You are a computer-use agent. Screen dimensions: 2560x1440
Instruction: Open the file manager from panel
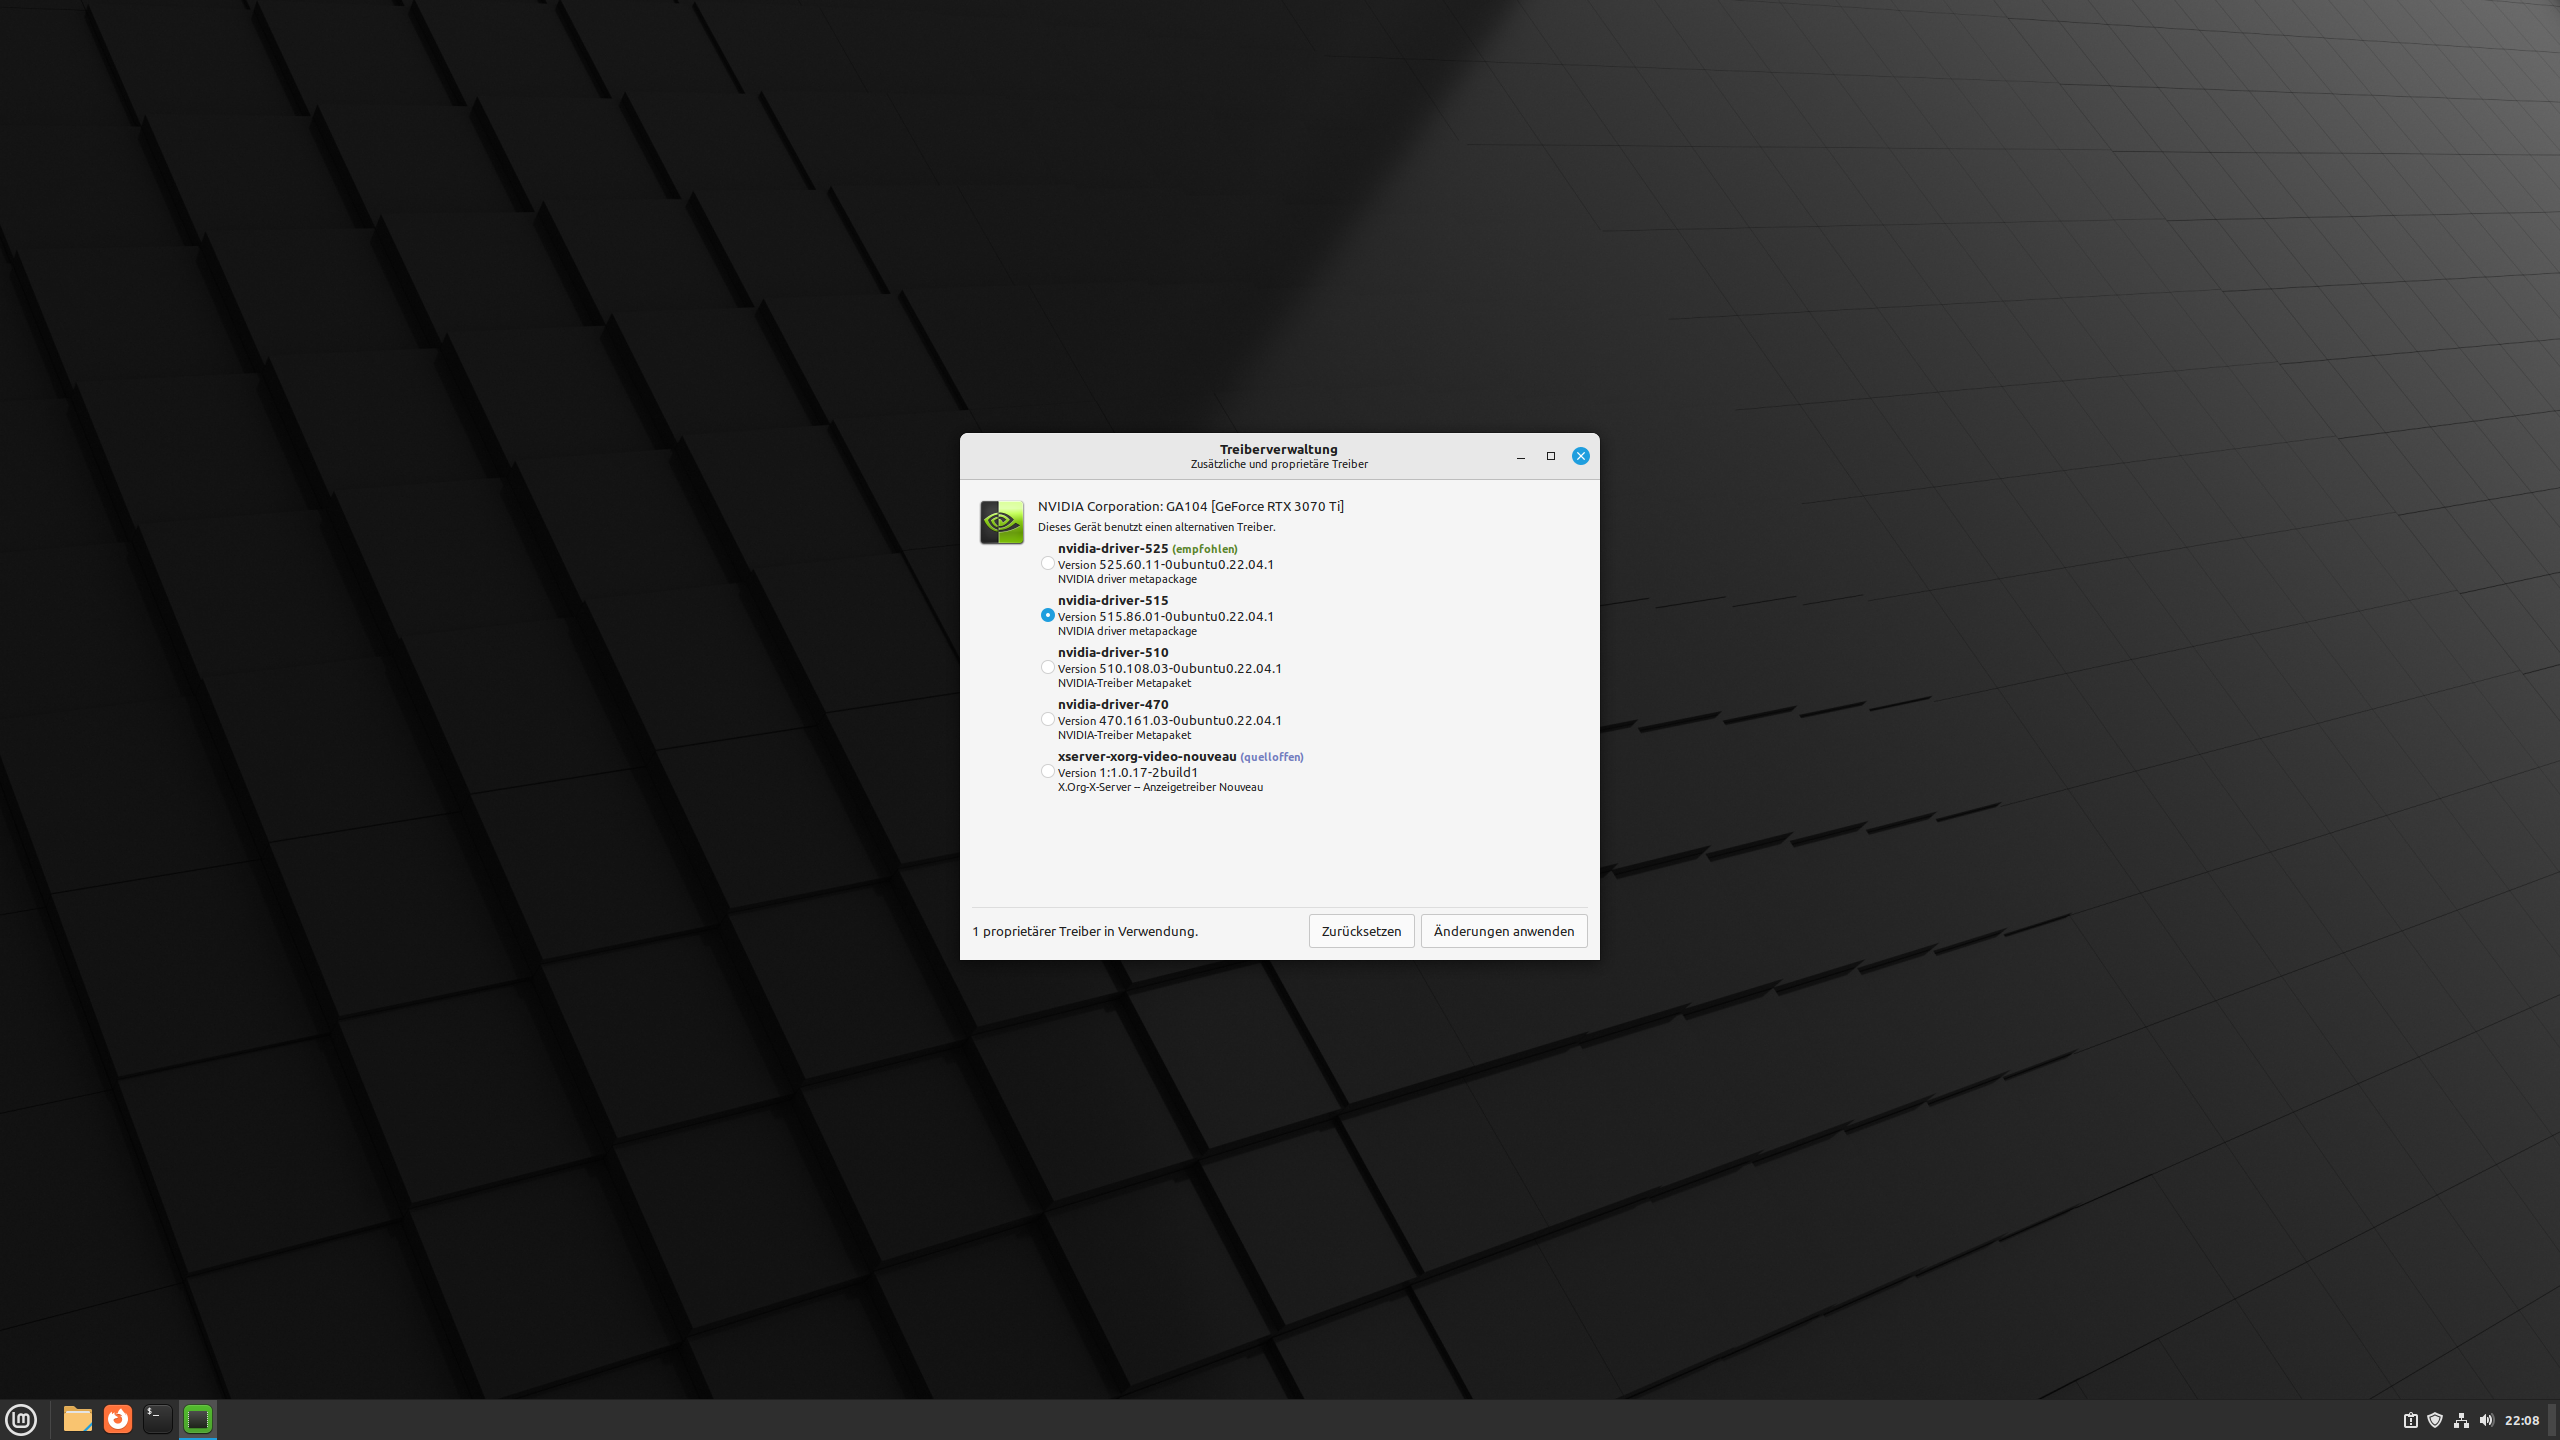(x=77, y=1419)
